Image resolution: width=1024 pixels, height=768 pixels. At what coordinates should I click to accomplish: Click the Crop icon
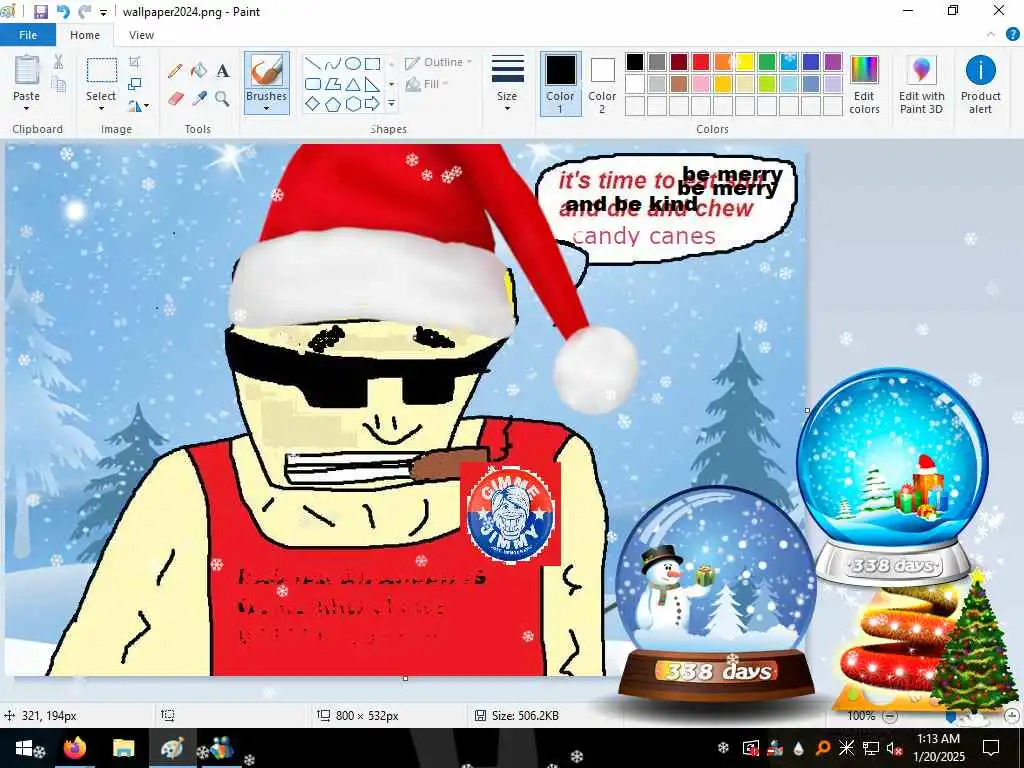point(135,63)
